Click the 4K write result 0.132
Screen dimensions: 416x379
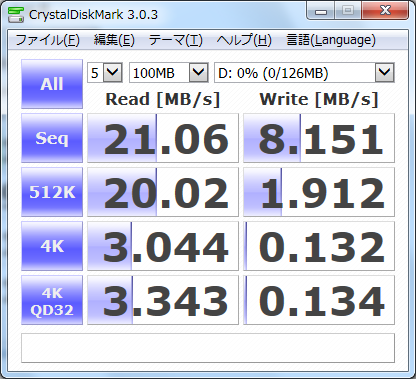[x=319, y=246]
